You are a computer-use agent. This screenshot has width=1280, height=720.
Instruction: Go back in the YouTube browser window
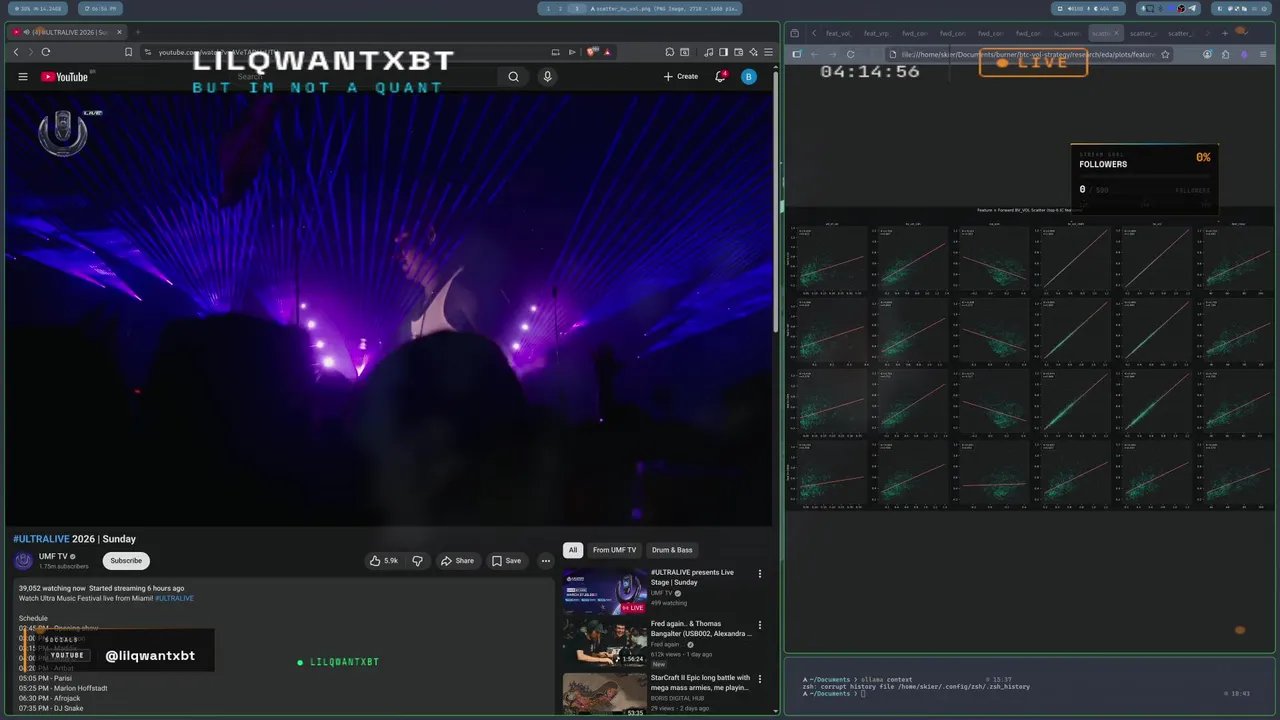coord(16,52)
